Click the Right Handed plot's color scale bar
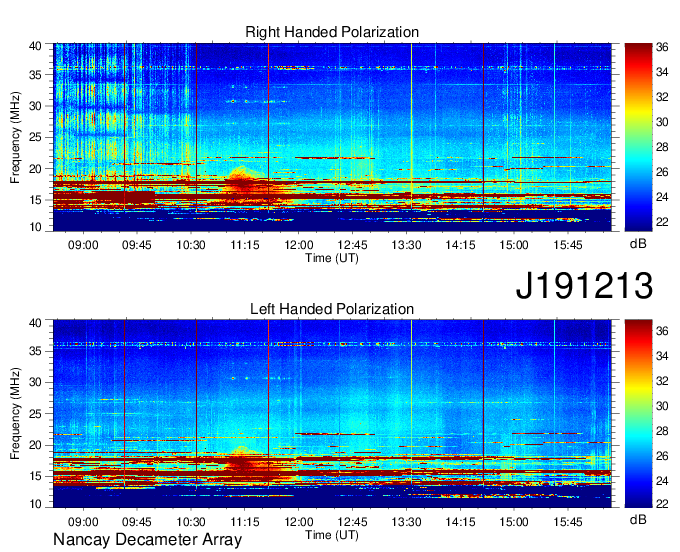This screenshot has width=680, height=552. pyautogui.click(x=638, y=137)
